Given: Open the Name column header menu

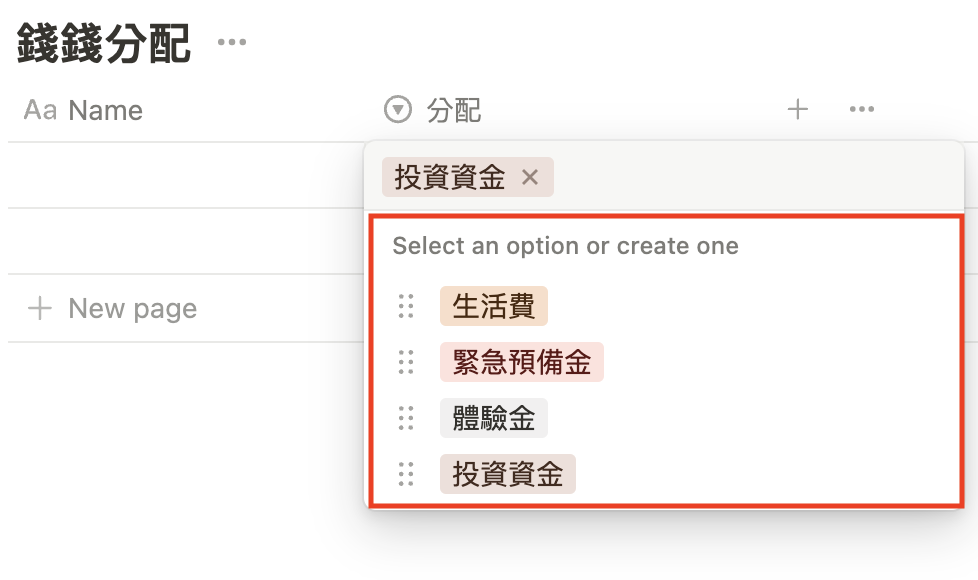Looking at the screenshot, I should (105, 110).
